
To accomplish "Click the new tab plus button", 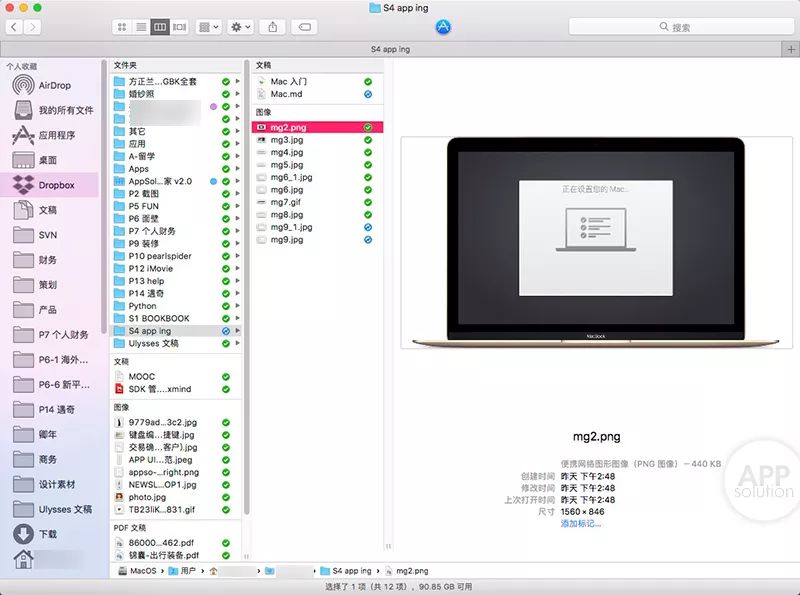I will point(789,46).
